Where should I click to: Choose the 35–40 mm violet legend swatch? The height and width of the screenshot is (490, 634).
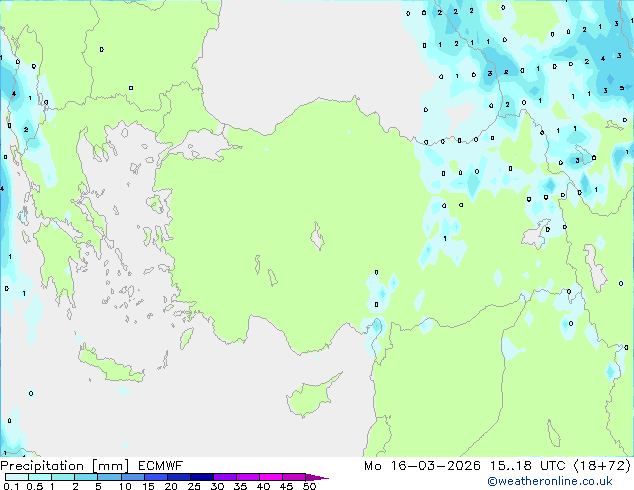coord(247,477)
